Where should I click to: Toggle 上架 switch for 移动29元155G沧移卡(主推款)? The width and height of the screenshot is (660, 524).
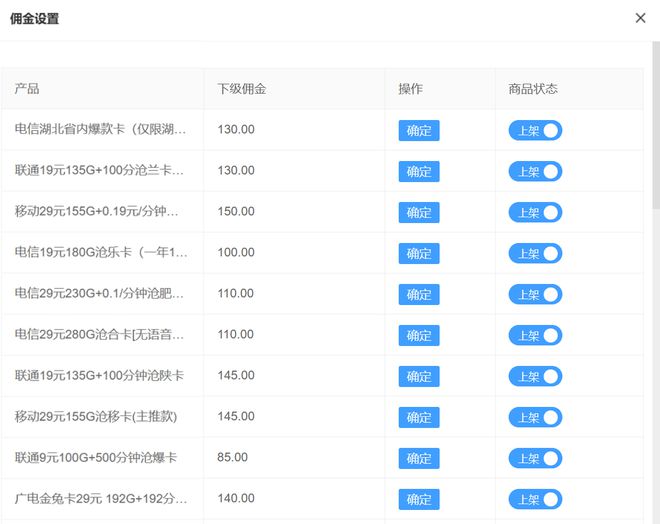tap(535, 418)
